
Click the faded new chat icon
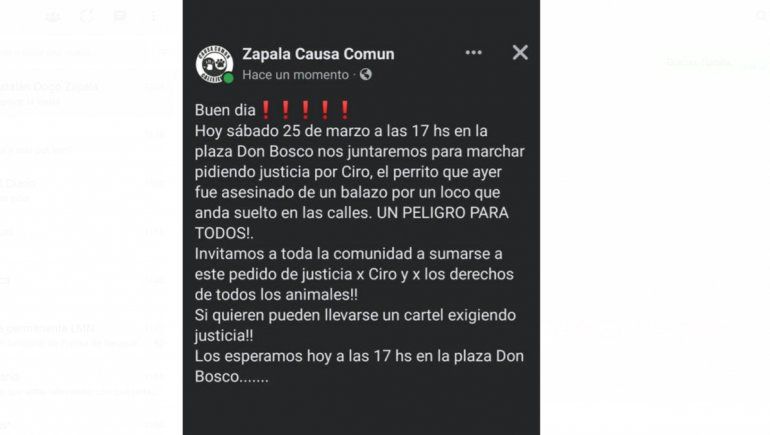tap(119, 16)
